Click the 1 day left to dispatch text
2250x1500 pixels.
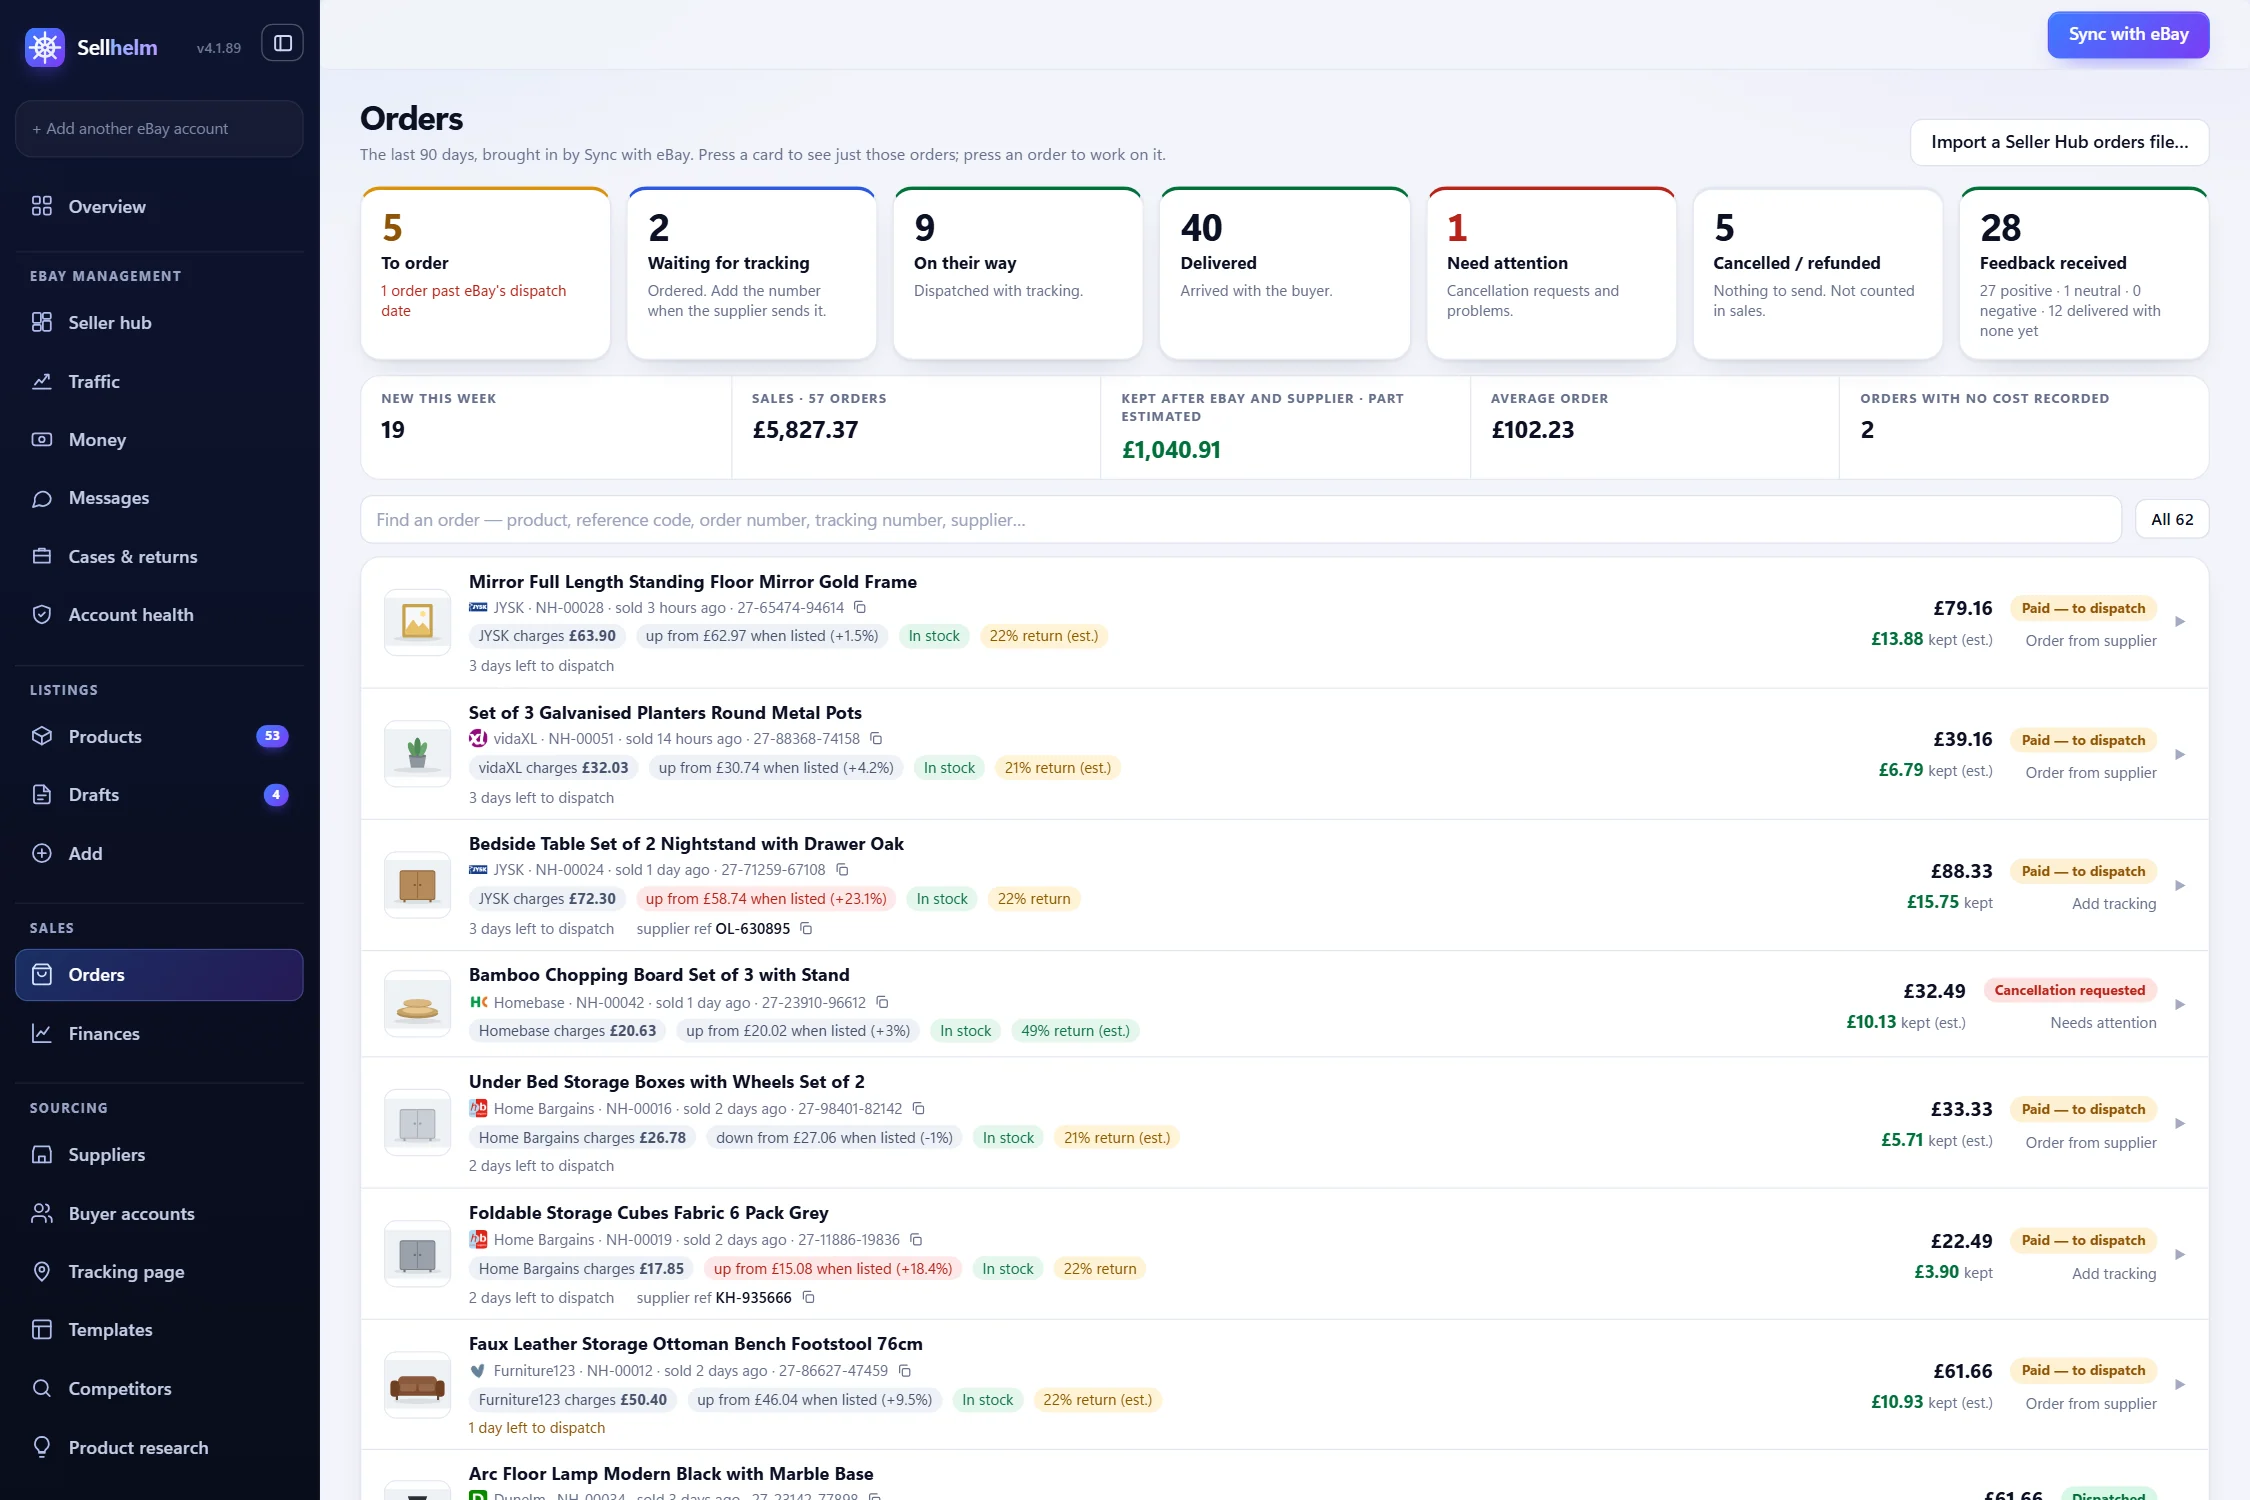[537, 1428]
